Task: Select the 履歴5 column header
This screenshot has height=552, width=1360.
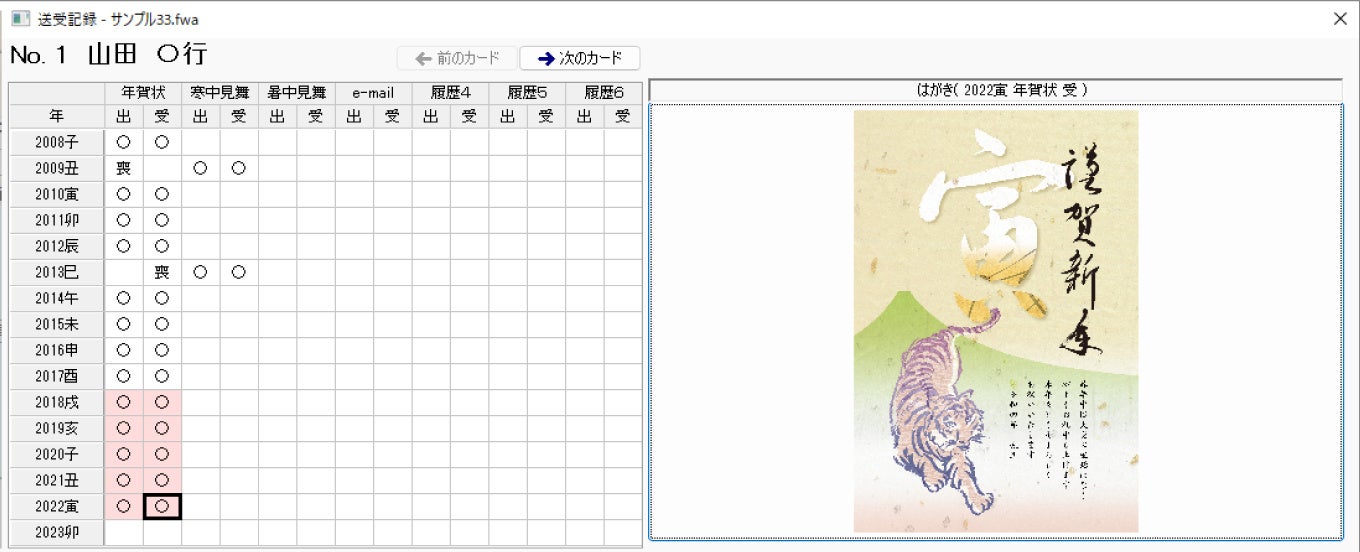Action: tap(527, 92)
